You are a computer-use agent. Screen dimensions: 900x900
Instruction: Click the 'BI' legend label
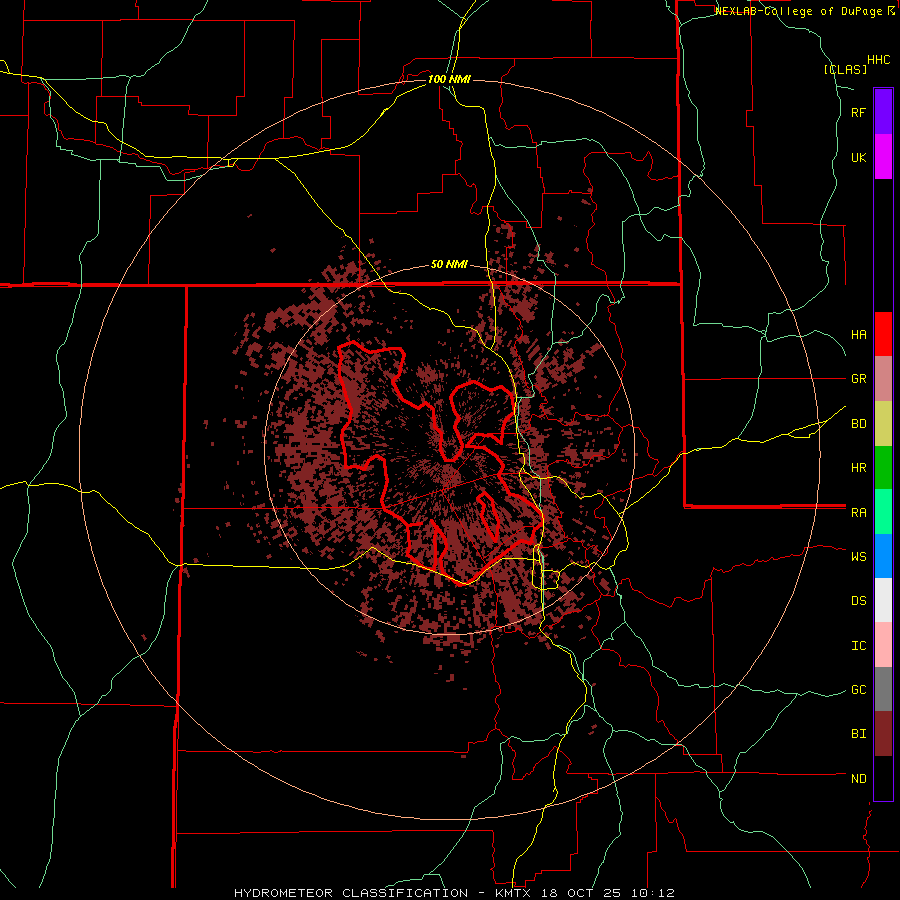pyautogui.click(x=858, y=734)
